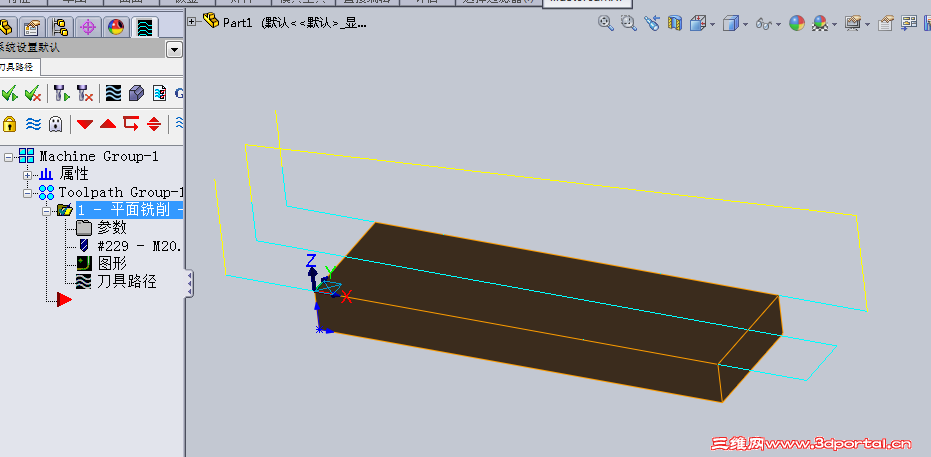Backplot selected operations wave icon
Viewport: 931px width, 457px height.
[113, 94]
